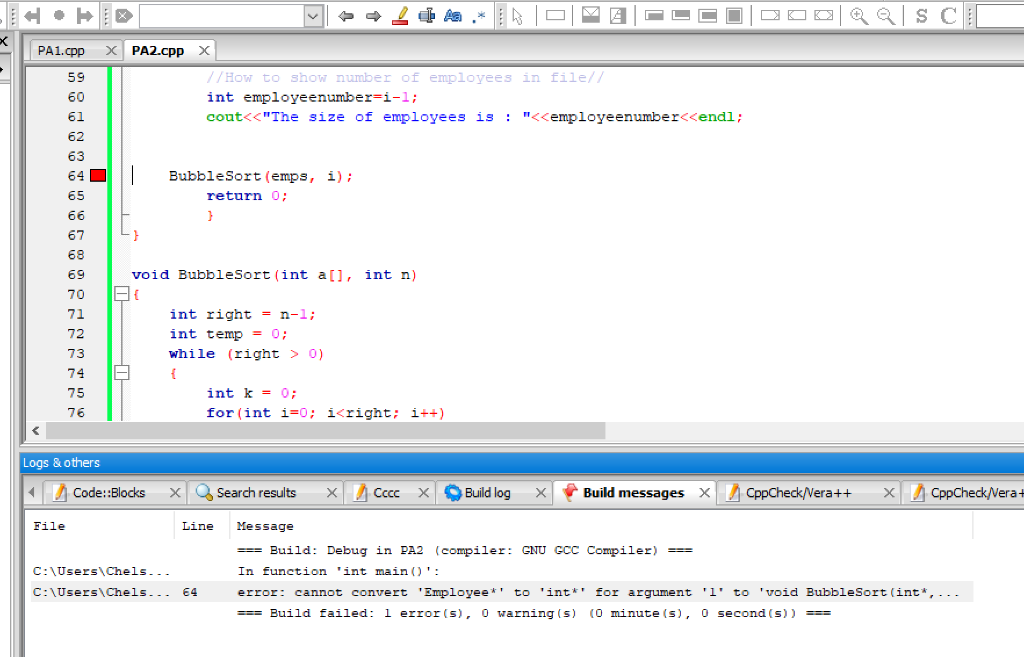Open the Cccc log tab

387,492
